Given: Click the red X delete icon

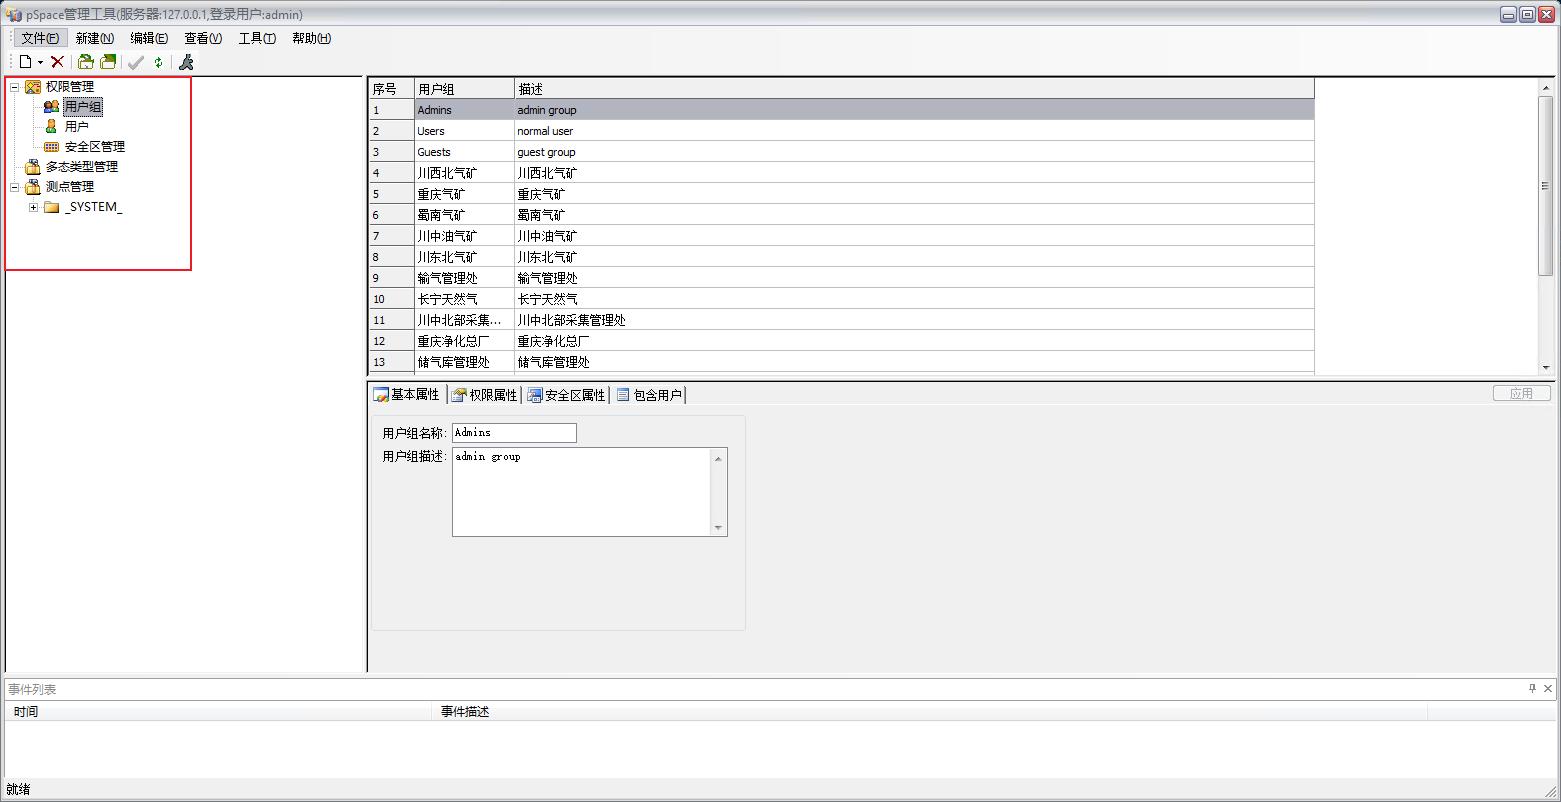Looking at the screenshot, I should click(57, 62).
